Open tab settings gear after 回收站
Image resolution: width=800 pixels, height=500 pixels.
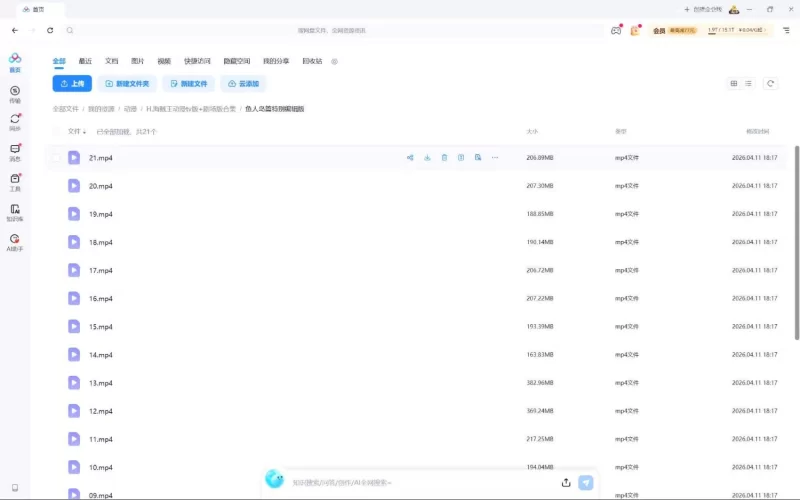[x=334, y=61]
